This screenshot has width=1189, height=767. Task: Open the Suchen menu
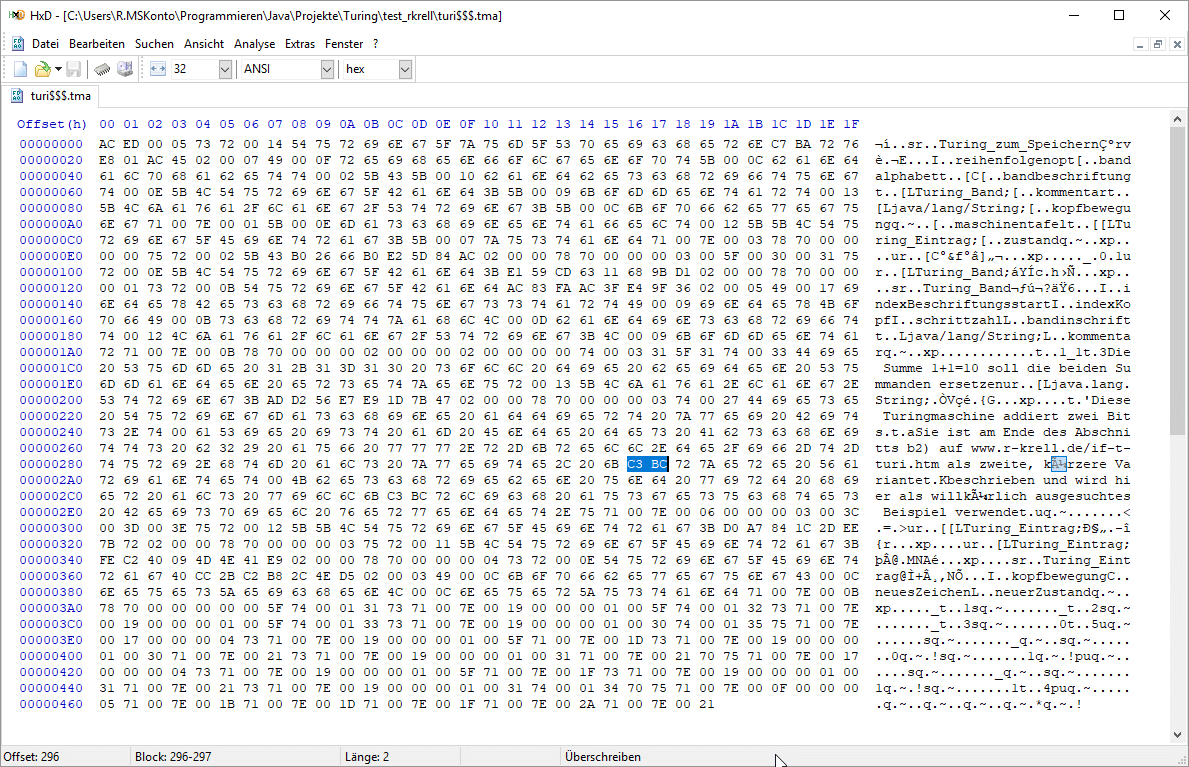[x=155, y=44]
